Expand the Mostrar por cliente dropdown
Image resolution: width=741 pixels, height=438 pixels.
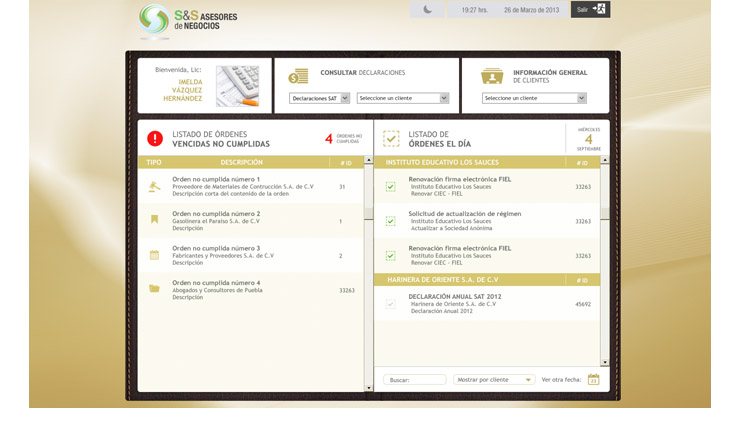click(494, 380)
